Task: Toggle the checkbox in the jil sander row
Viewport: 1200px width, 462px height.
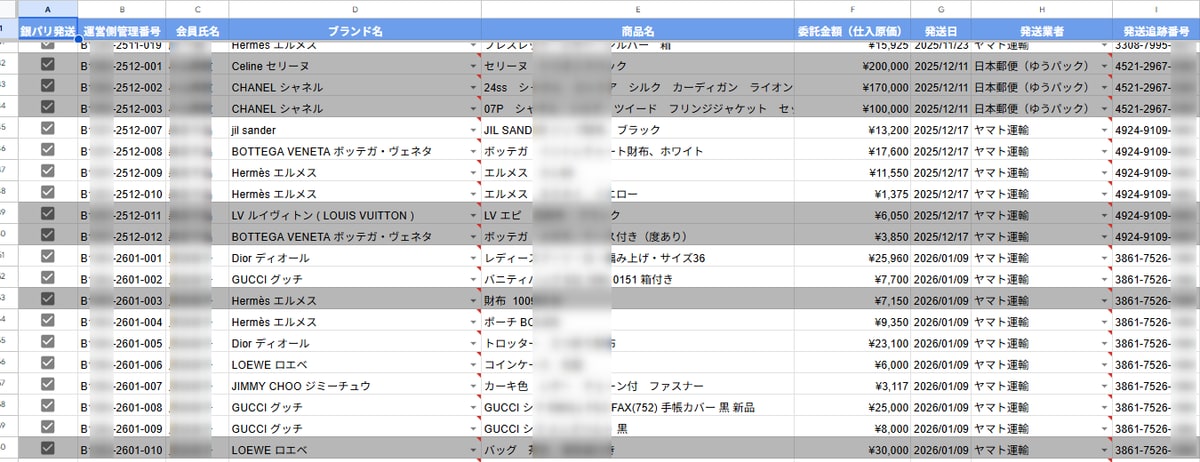Action: click(x=47, y=129)
